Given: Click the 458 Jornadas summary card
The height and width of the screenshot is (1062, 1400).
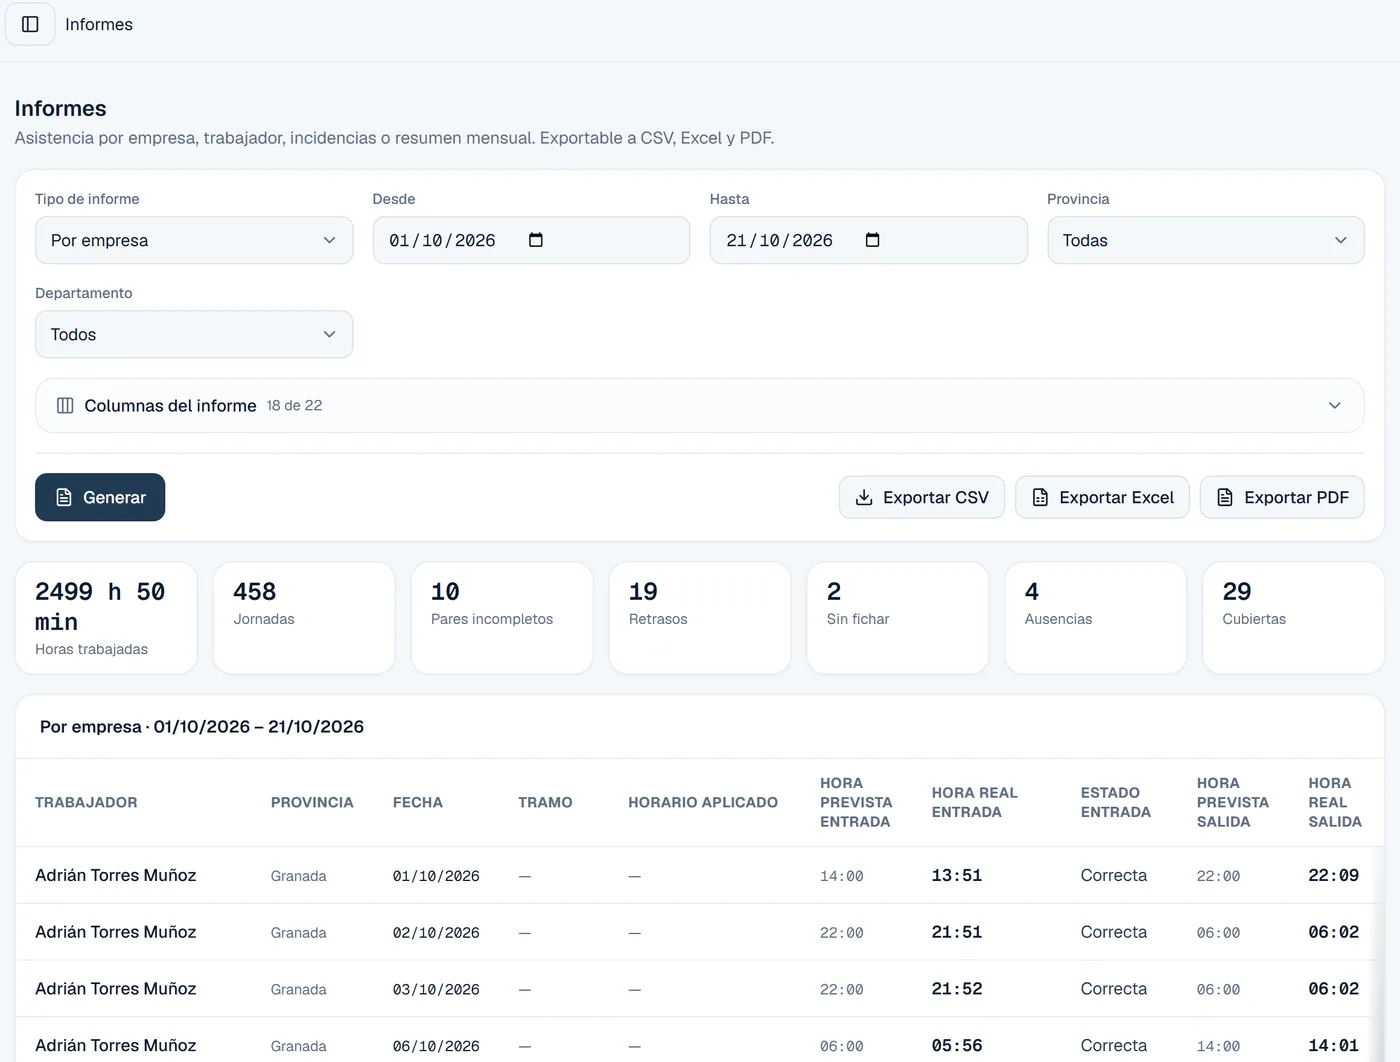Looking at the screenshot, I should (x=304, y=617).
